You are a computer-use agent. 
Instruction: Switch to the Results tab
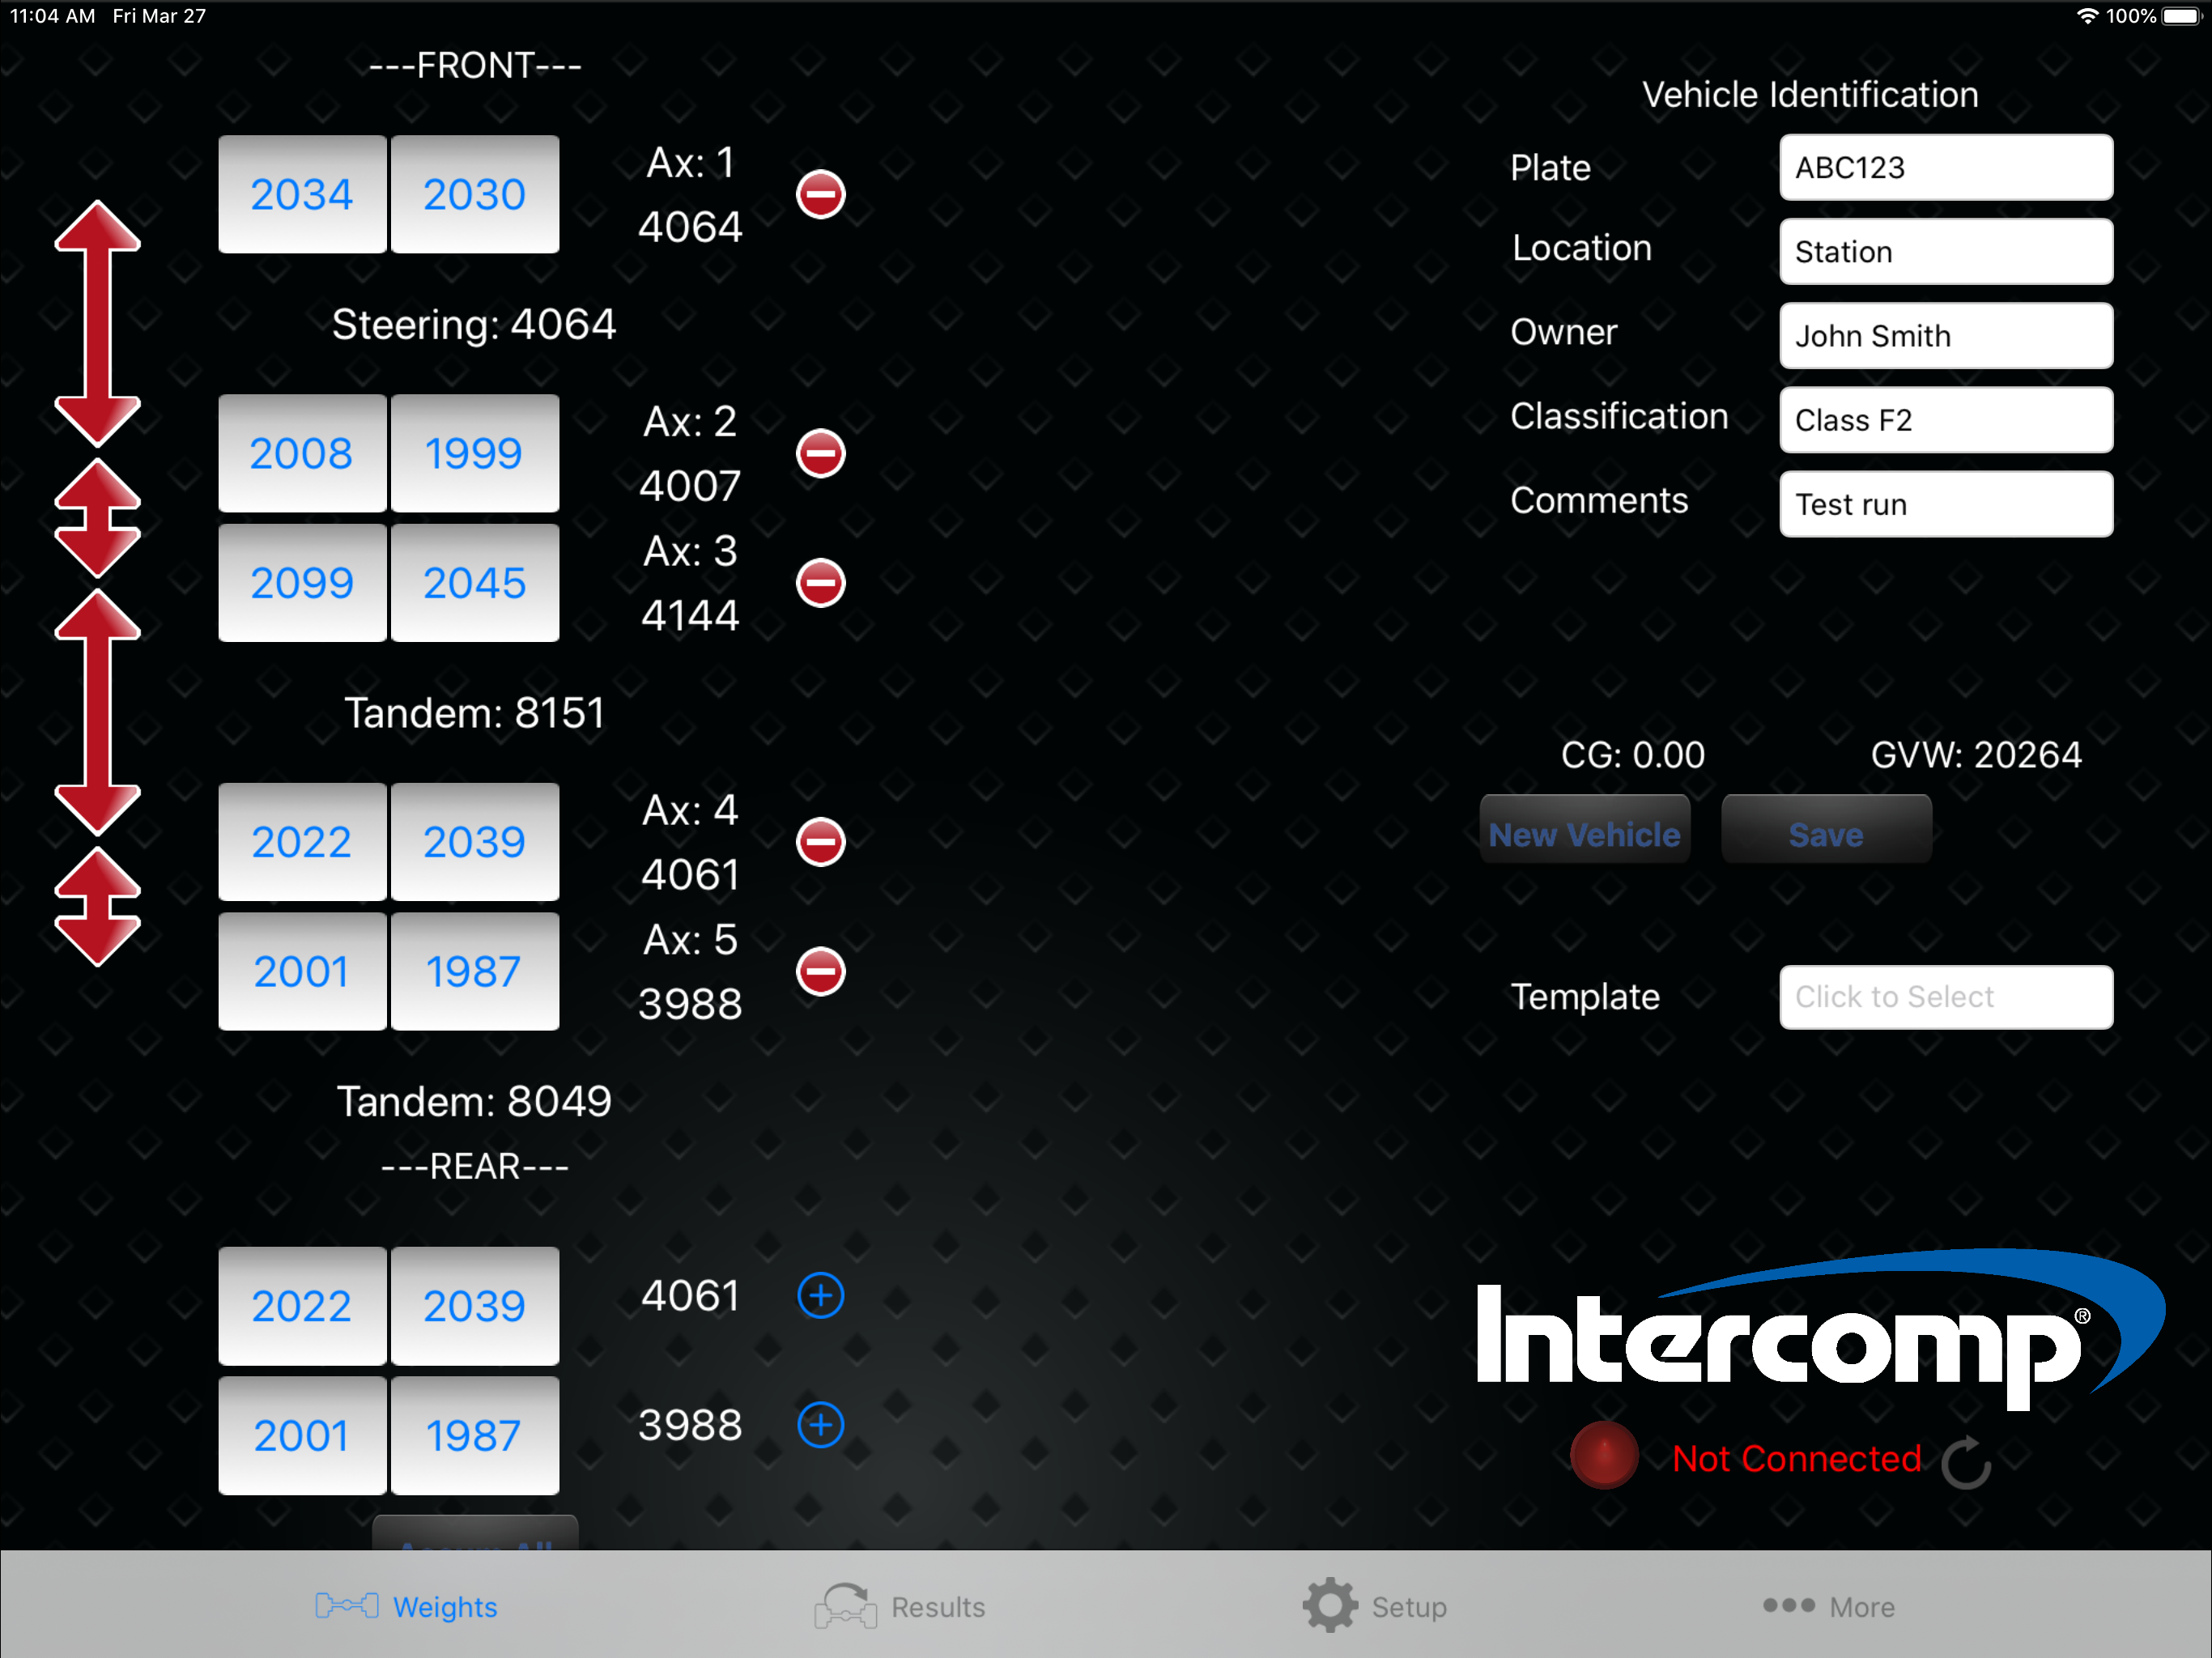(x=900, y=1606)
